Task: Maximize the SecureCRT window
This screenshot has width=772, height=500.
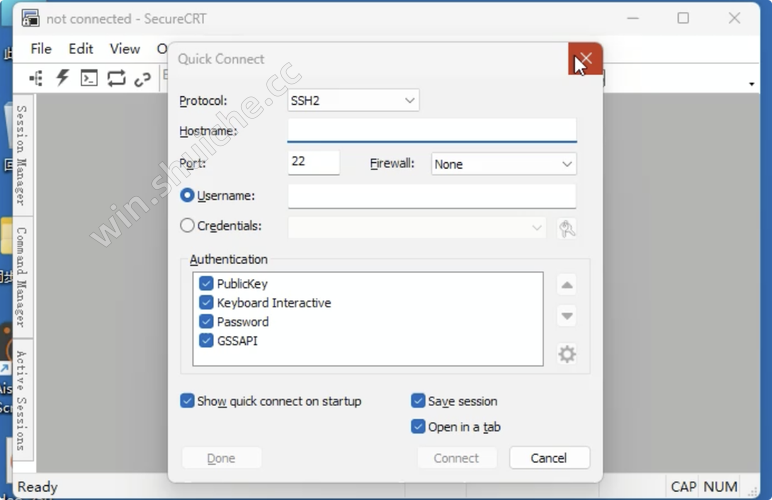Action: coord(683,18)
